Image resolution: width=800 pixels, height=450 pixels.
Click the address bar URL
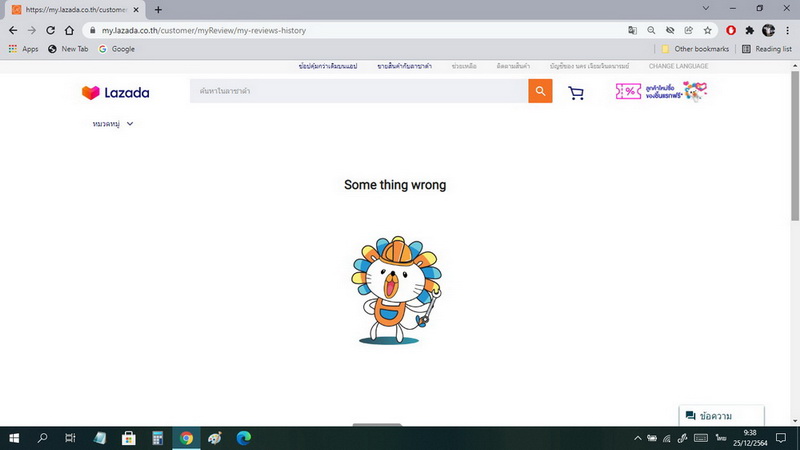click(x=204, y=31)
